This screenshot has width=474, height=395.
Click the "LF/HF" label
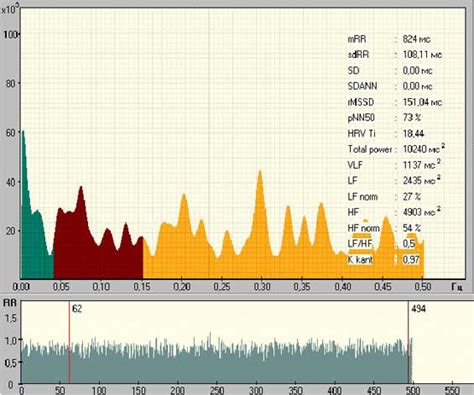click(360, 244)
